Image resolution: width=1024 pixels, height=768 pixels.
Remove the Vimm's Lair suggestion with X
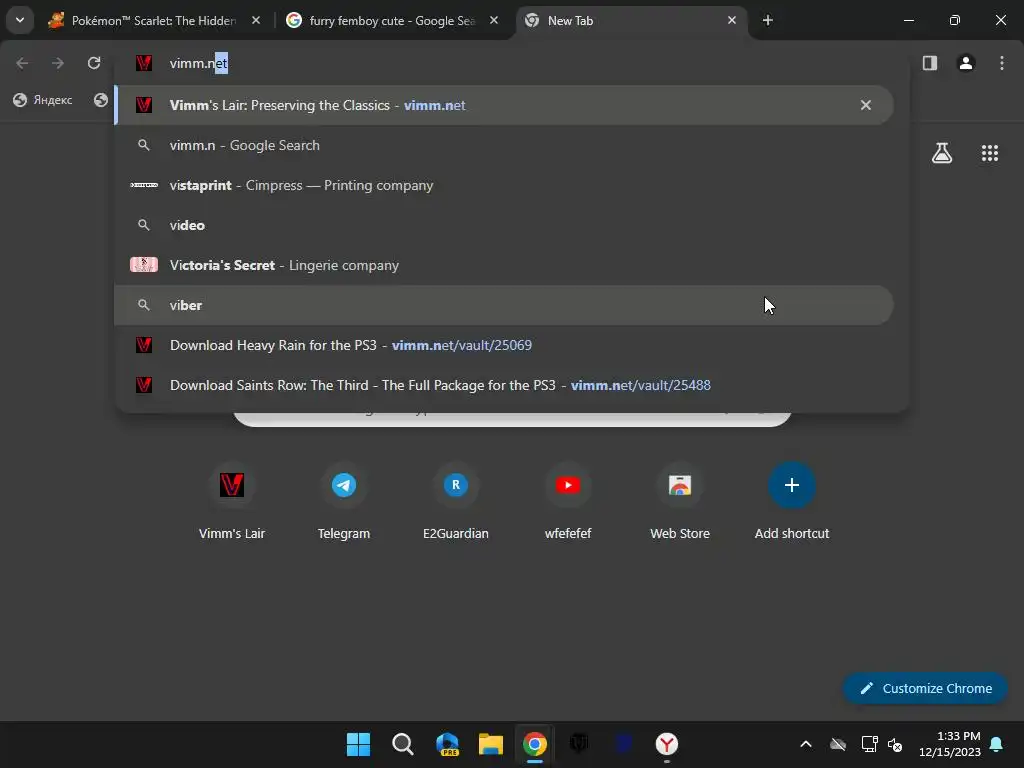[x=865, y=105]
